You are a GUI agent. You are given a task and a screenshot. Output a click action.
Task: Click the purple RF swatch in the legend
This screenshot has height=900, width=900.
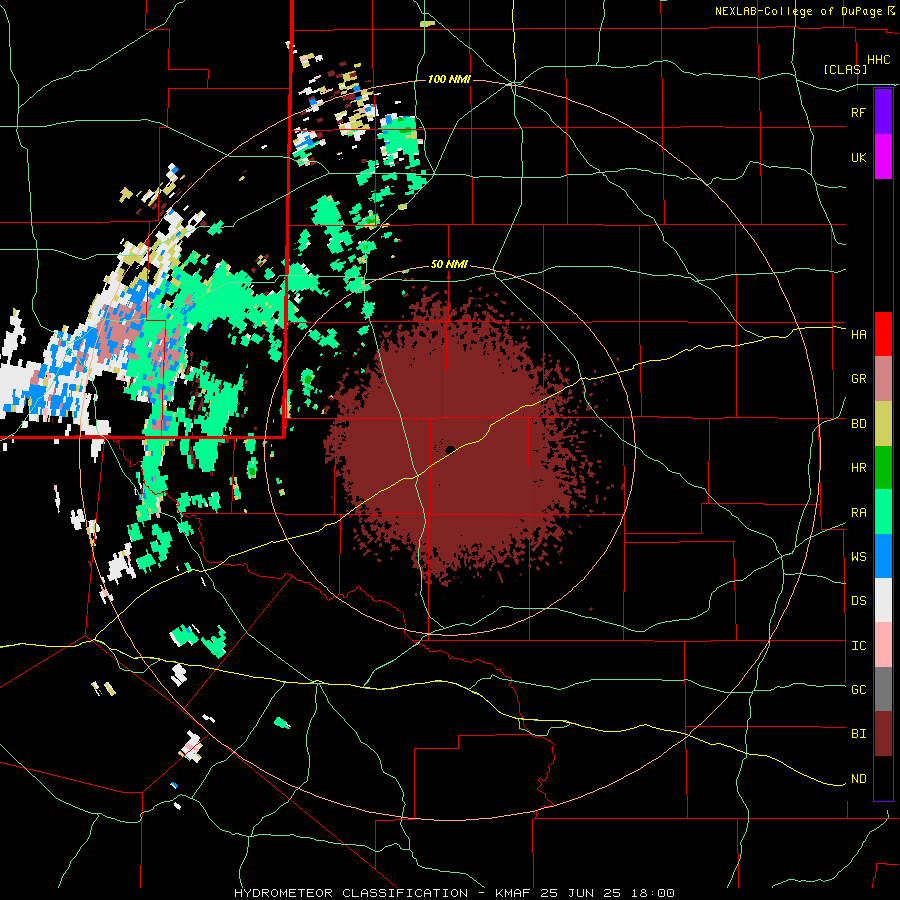tap(883, 112)
